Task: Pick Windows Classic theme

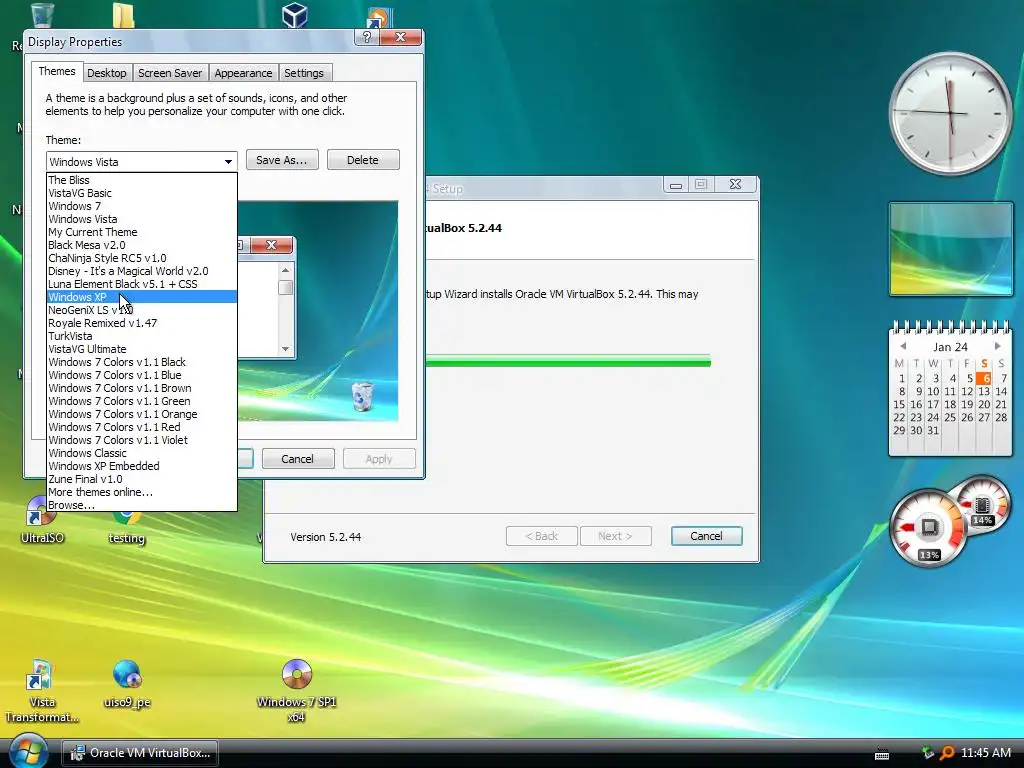Action: (142, 453)
